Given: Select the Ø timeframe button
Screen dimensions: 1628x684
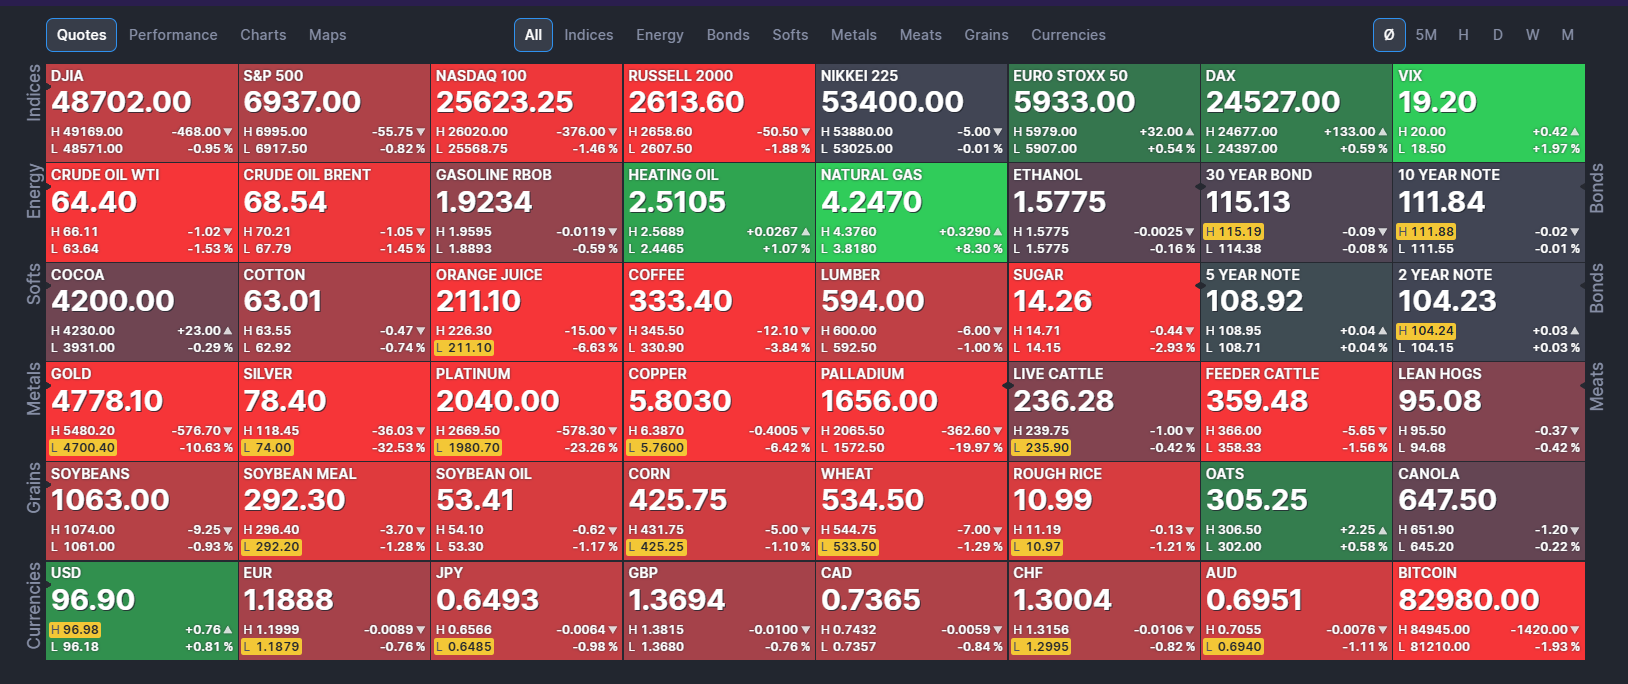Looking at the screenshot, I should 1389,35.
